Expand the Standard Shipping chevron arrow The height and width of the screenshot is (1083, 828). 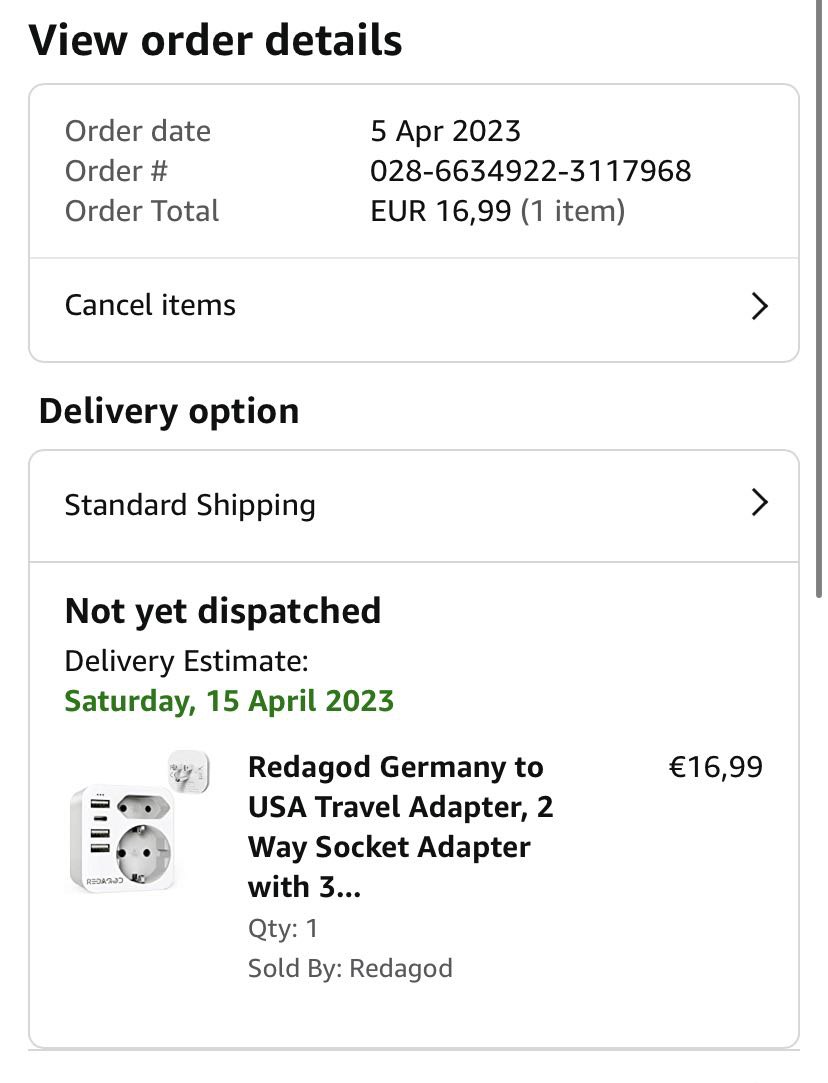pyautogui.click(x=759, y=502)
